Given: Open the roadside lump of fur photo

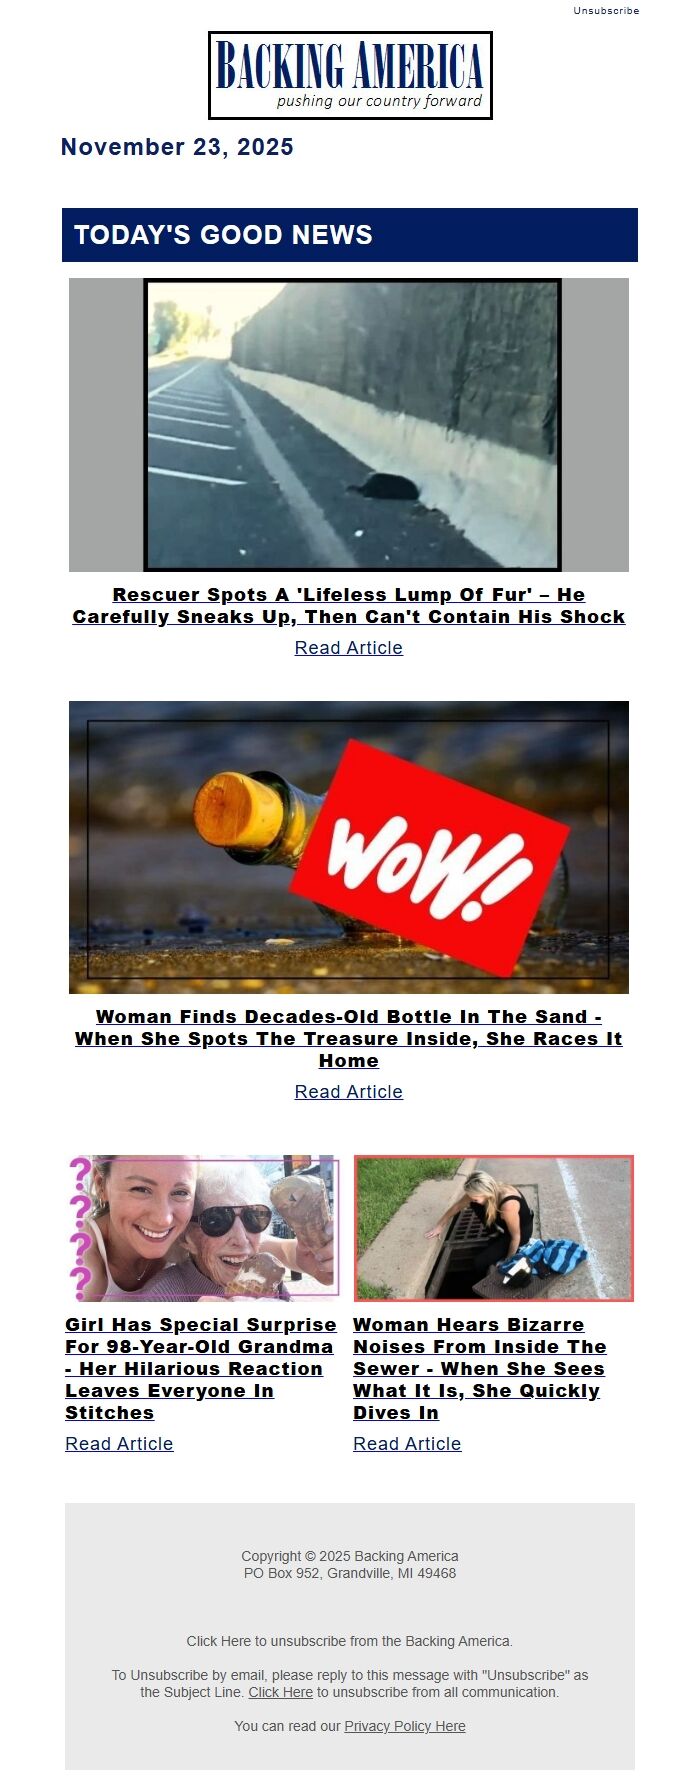Looking at the screenshot, I should pos(349,425).
